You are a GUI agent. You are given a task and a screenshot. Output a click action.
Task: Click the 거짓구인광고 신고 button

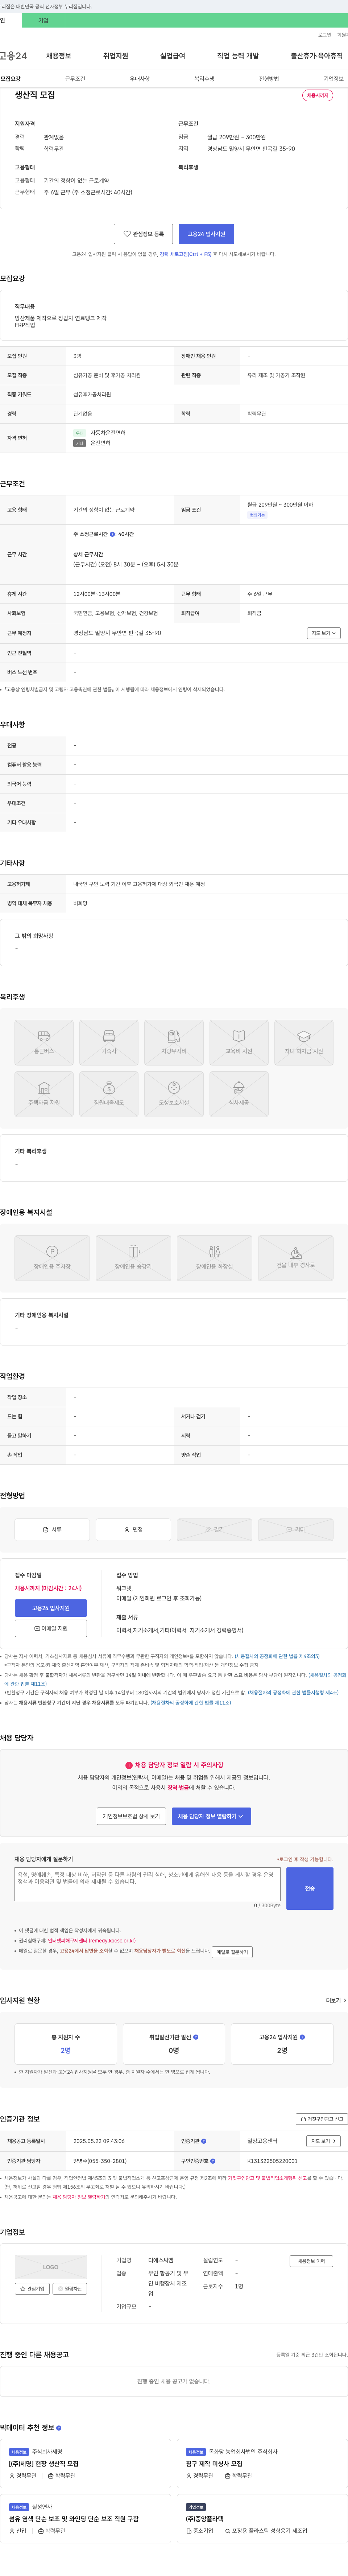pos(322,2119)
